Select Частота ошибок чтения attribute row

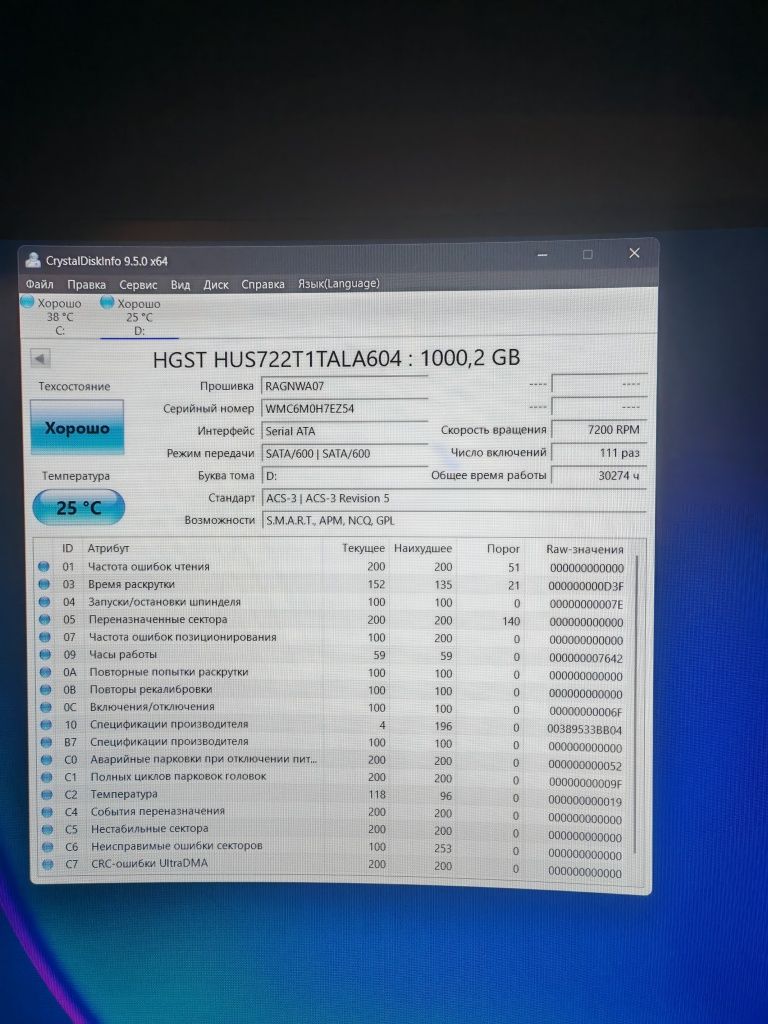pyautogui.click(x=334, y=567)
